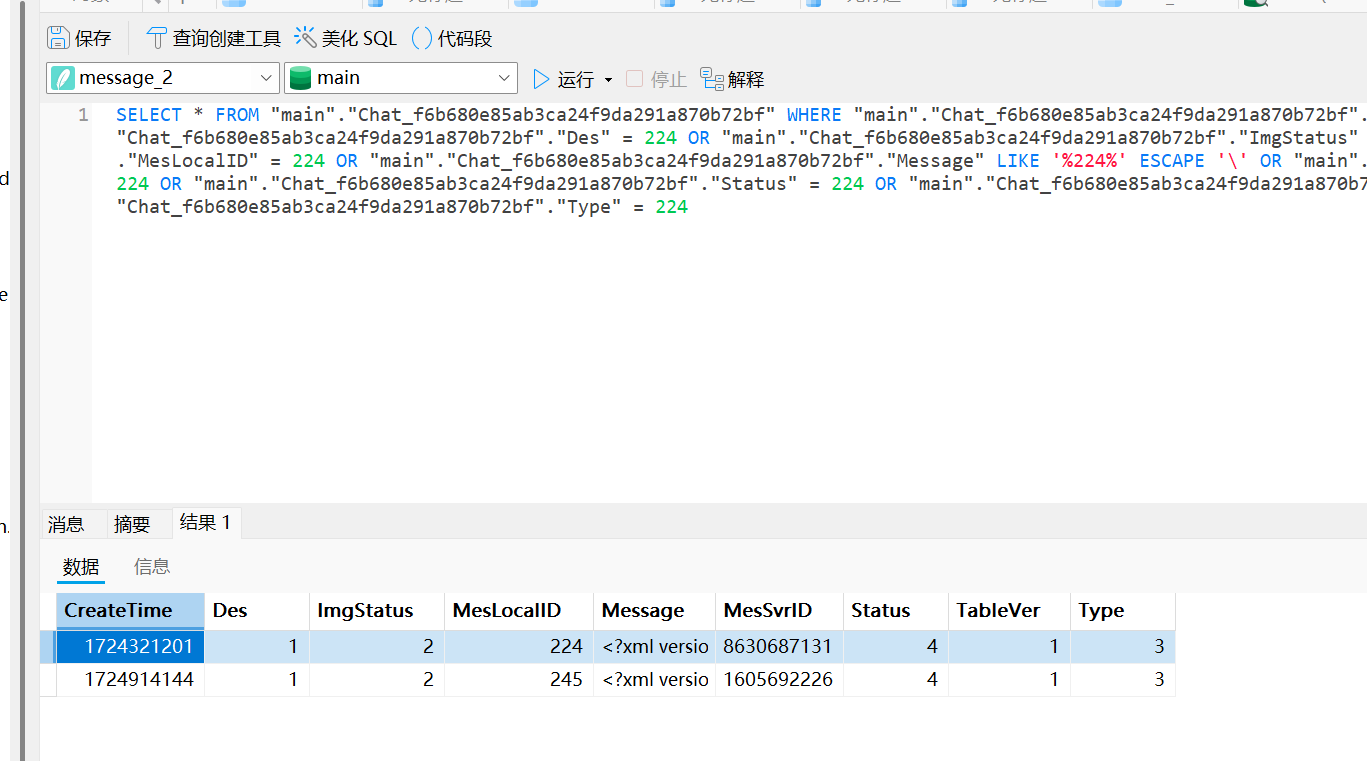The width and height of the screenshot is (1367, 761).
Task: Switch to the 摘要 tab
Action: [x=132, y=524]
